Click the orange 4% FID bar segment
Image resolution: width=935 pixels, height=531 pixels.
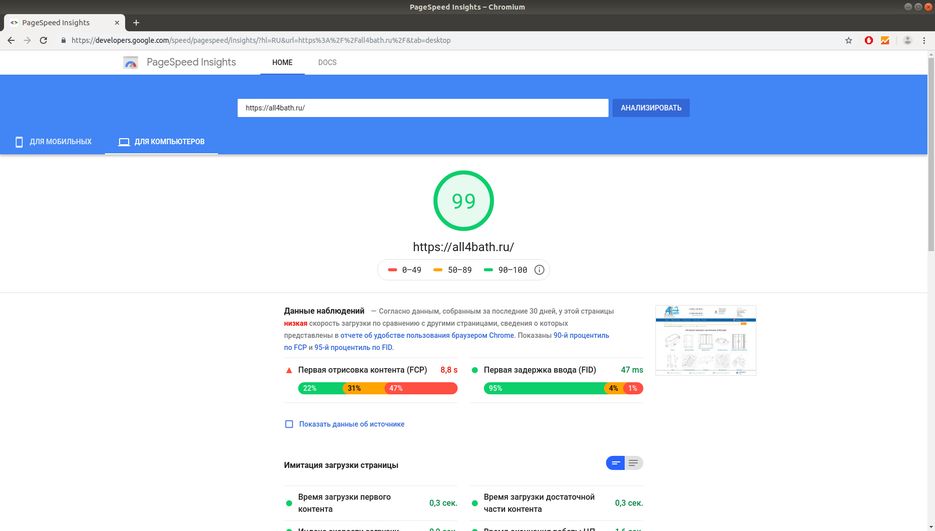[x=614, y=388]
